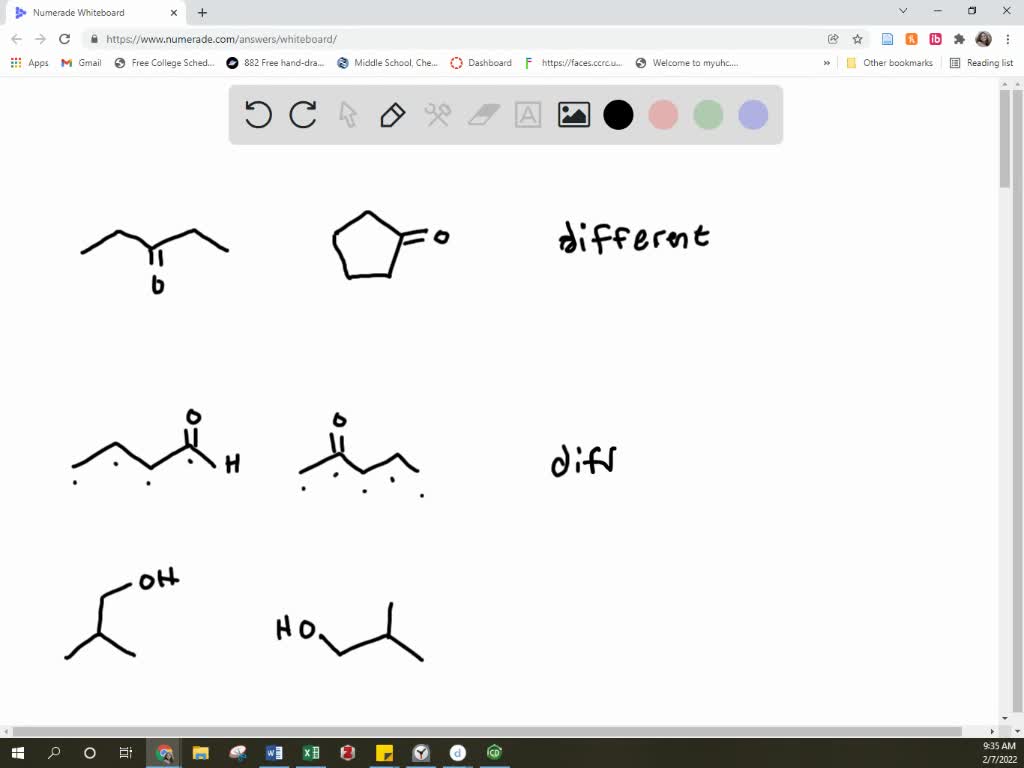Open the Windows Start menu

click(18, 753)
